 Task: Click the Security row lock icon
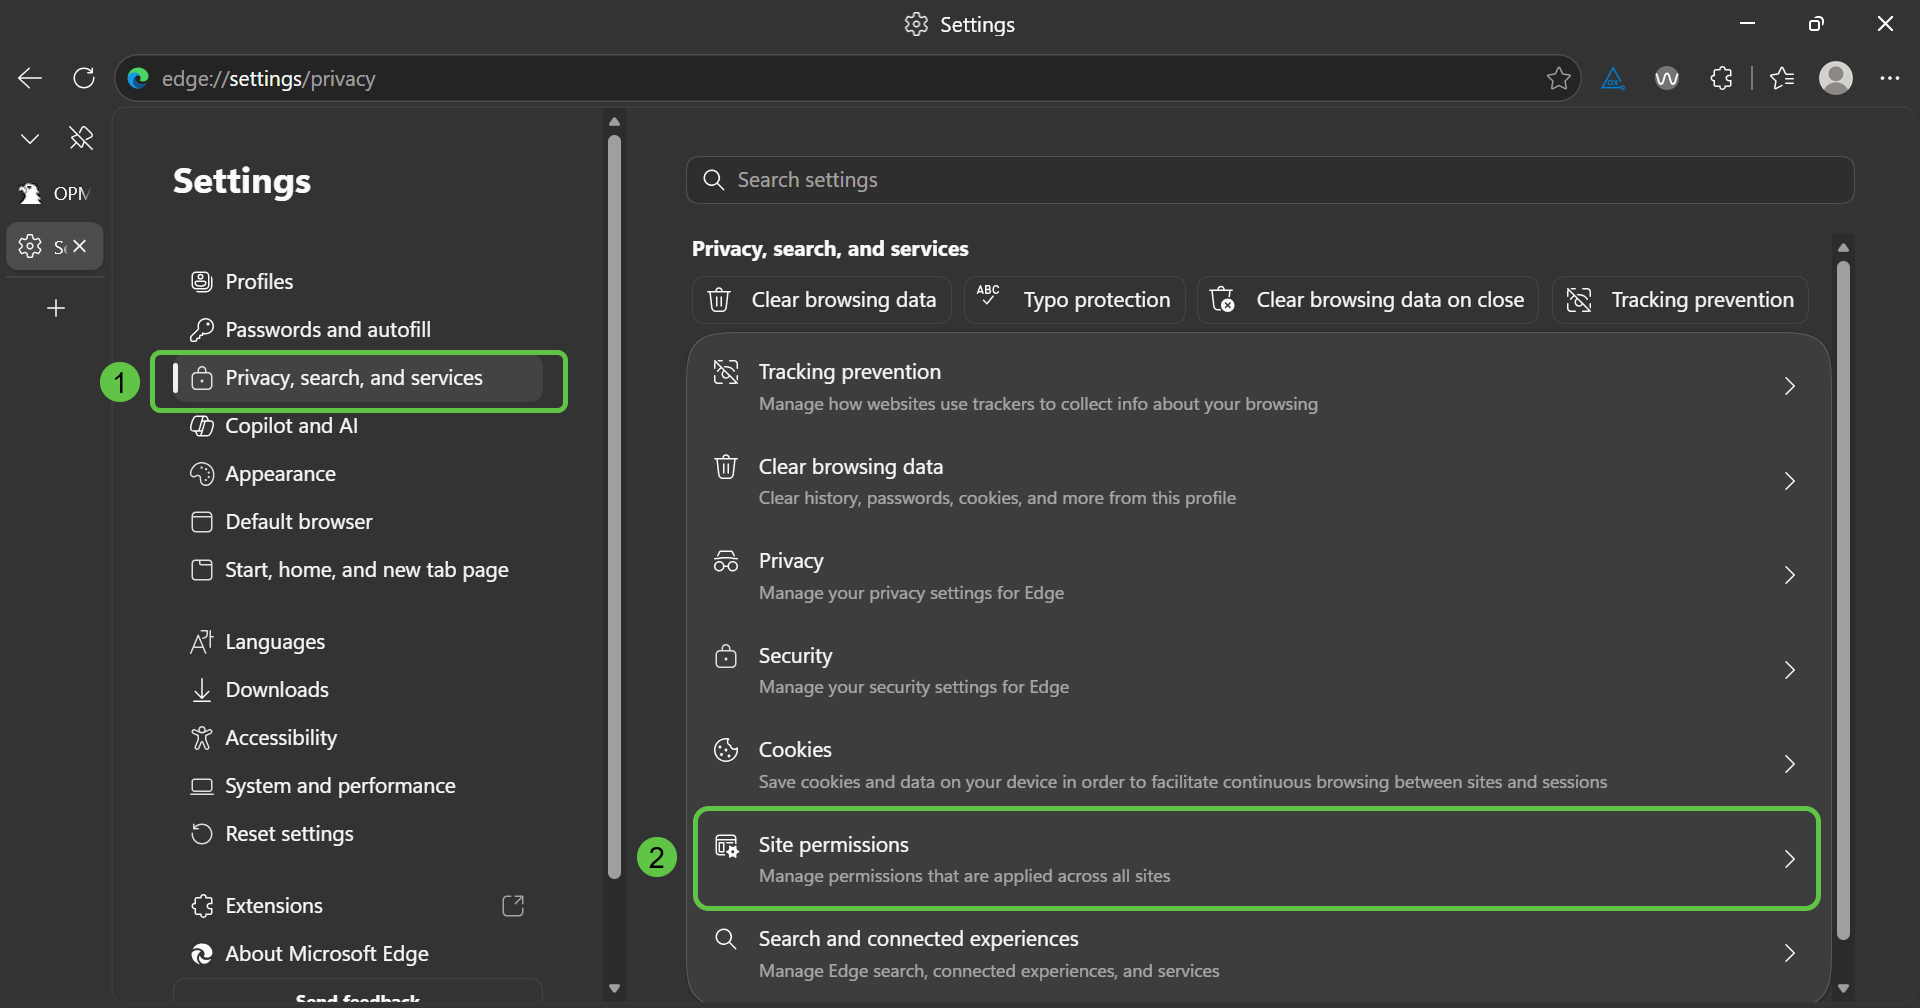pos(726,656)
